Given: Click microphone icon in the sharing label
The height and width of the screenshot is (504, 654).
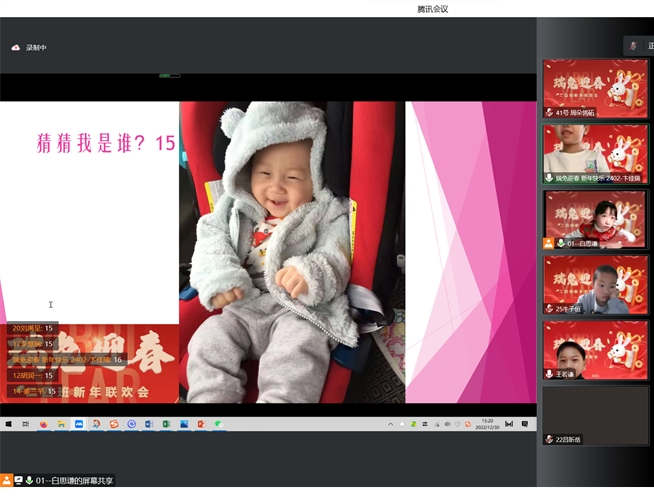Looking at the screenshot, I should point(29,481).
